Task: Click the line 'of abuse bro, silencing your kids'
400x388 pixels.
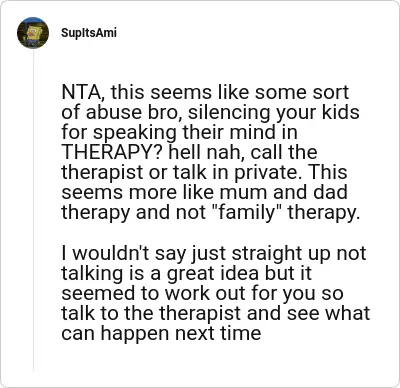Action: pos(210,112)
